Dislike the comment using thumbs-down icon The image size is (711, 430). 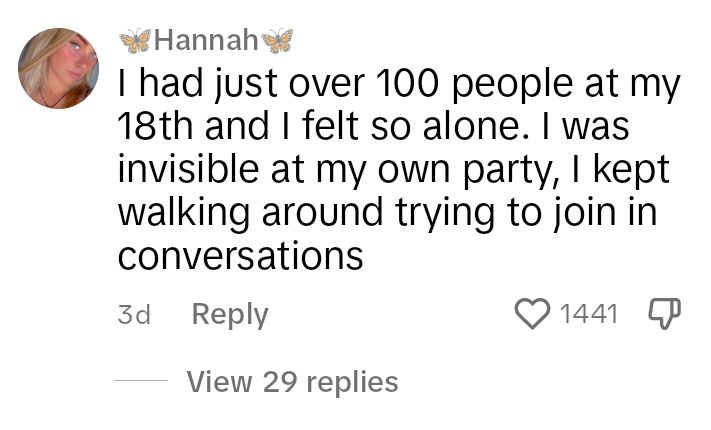pyautogui.click(x=665, y=313)
